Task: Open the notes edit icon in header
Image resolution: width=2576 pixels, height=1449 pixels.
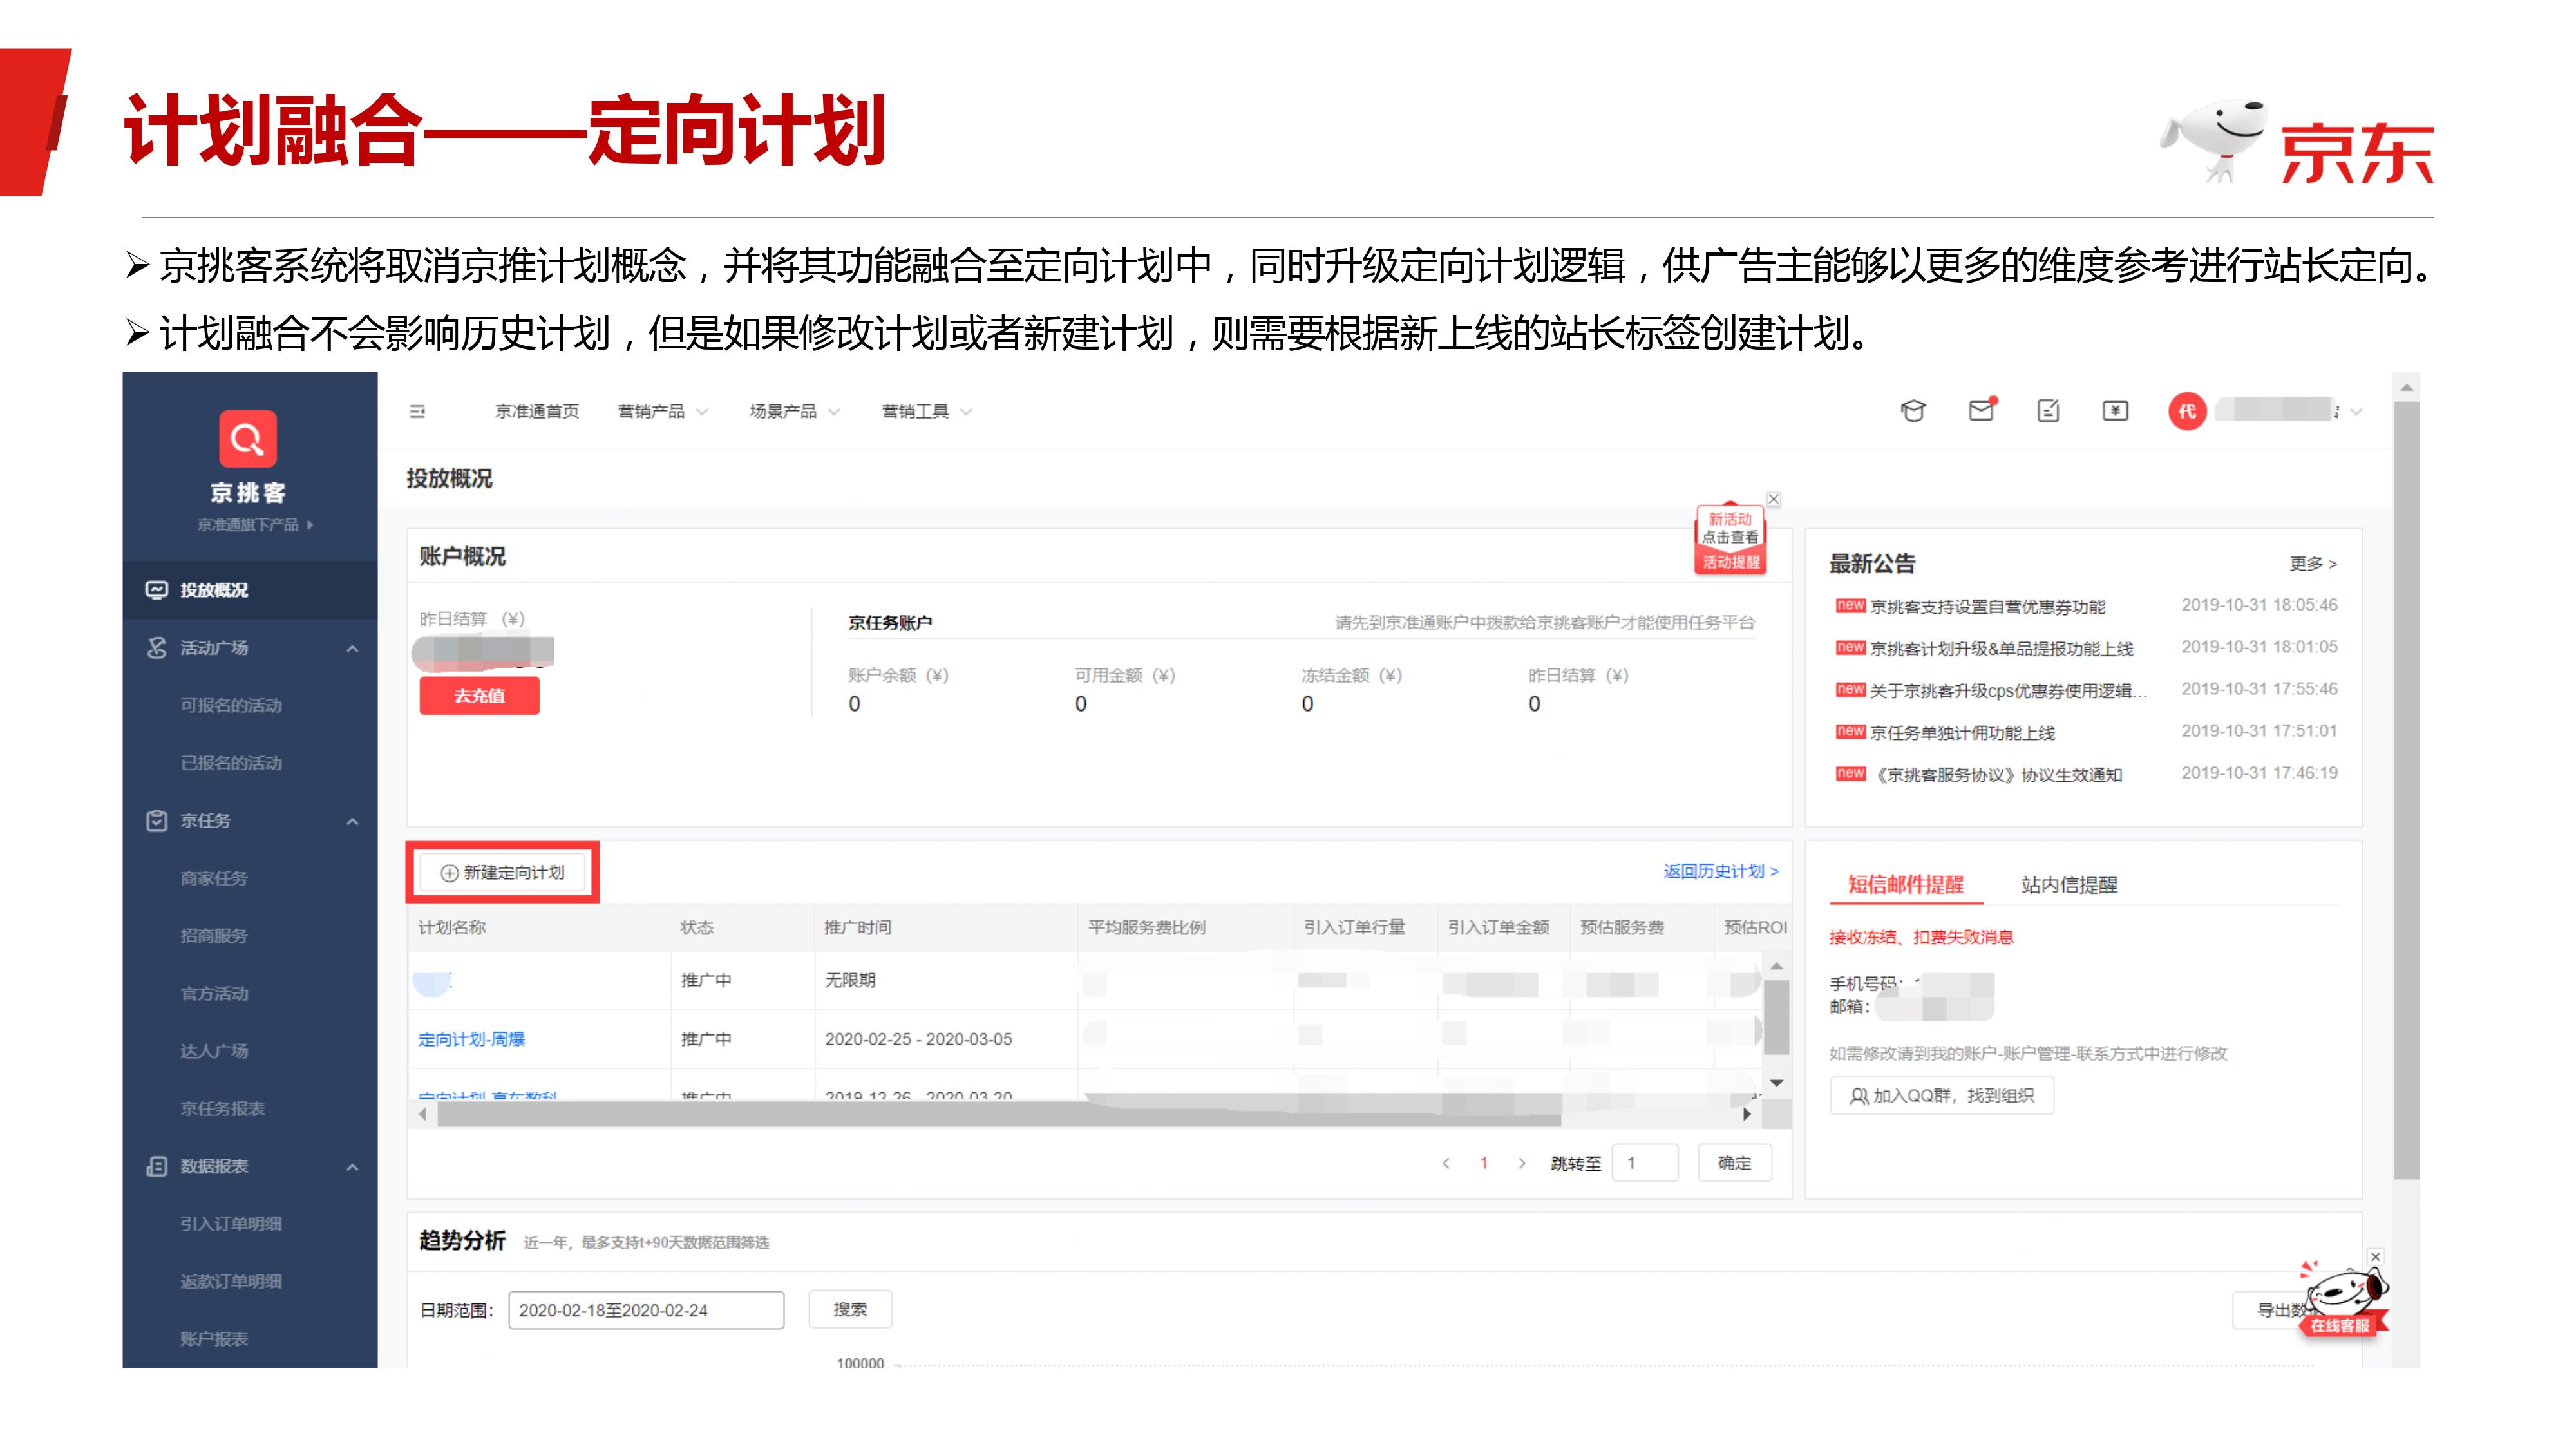Action: click(x=2048, y=411)
